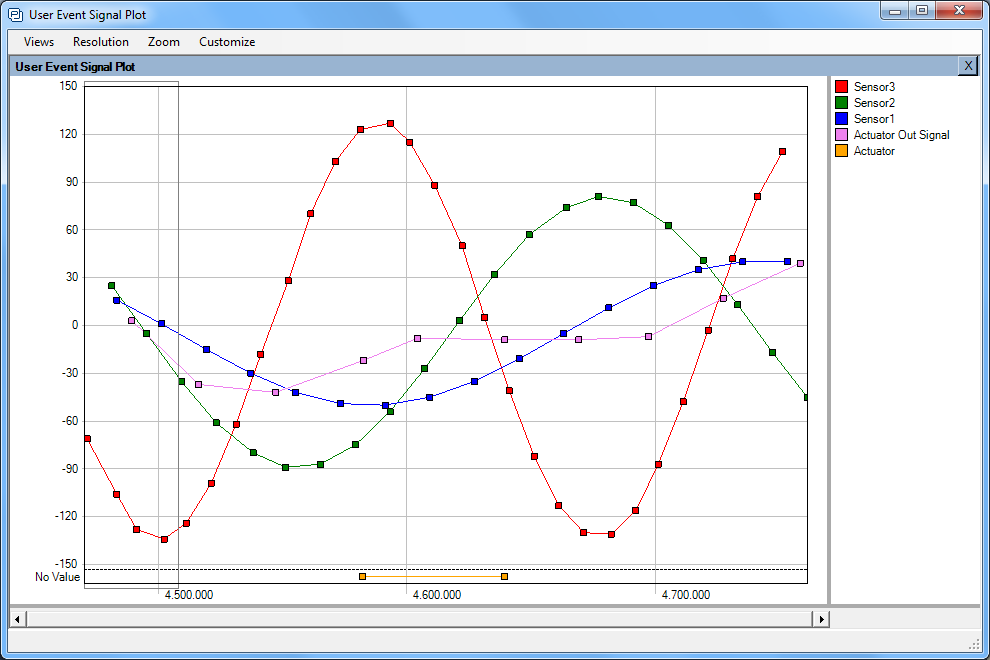Open the Resolution menu
The height and width of the screenshot is (660, 990).
tap(101, 42)
